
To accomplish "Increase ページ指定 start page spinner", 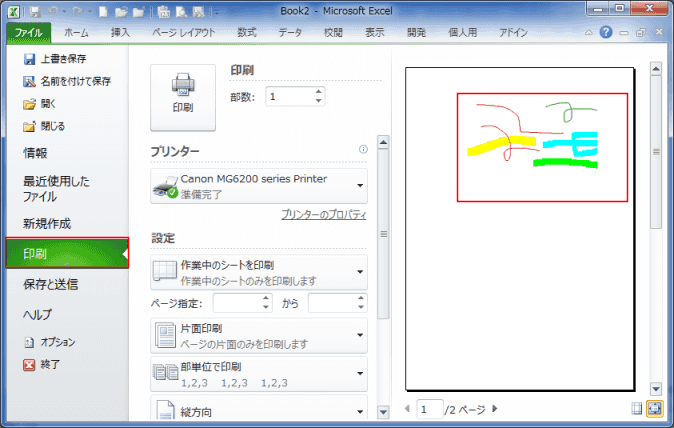I will 266,298.
